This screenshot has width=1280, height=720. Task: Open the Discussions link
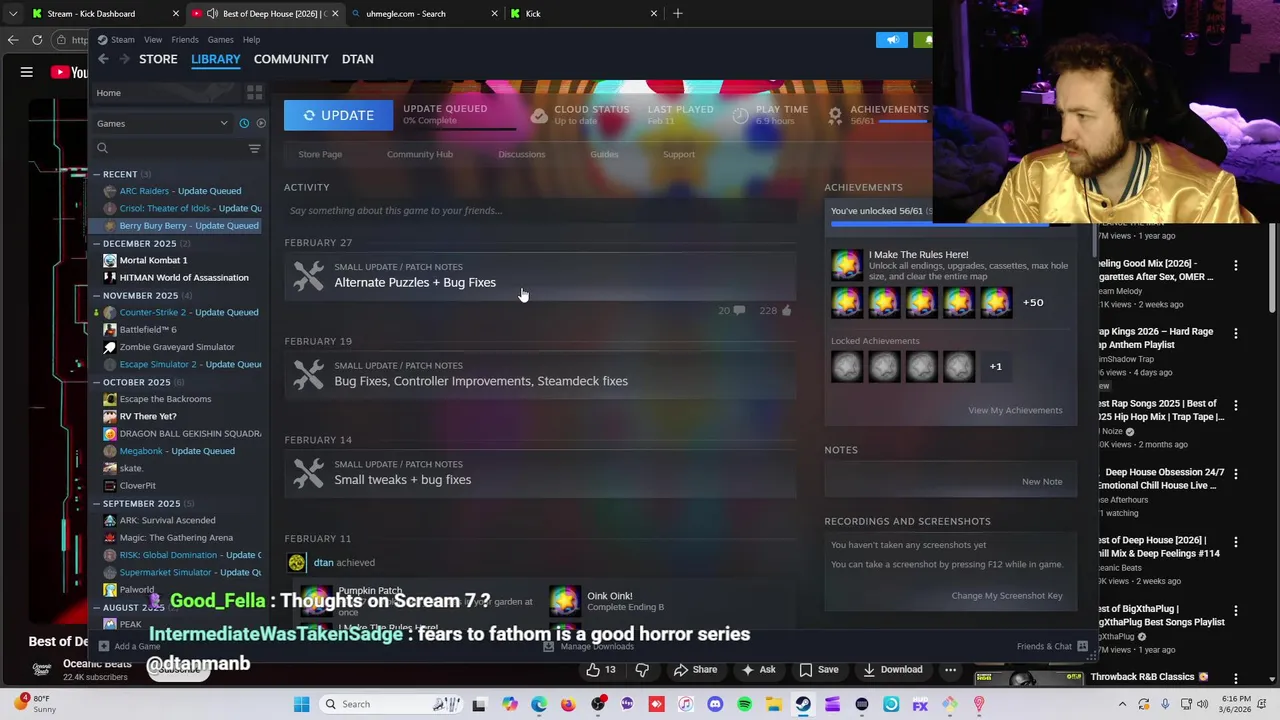pos(521,154)
